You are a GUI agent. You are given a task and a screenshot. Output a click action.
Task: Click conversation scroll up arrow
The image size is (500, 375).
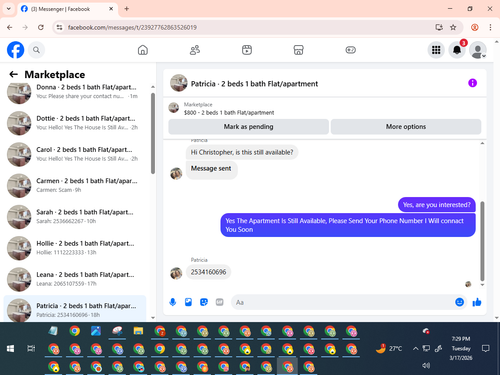pyautogui.click(x=482, y=143)
